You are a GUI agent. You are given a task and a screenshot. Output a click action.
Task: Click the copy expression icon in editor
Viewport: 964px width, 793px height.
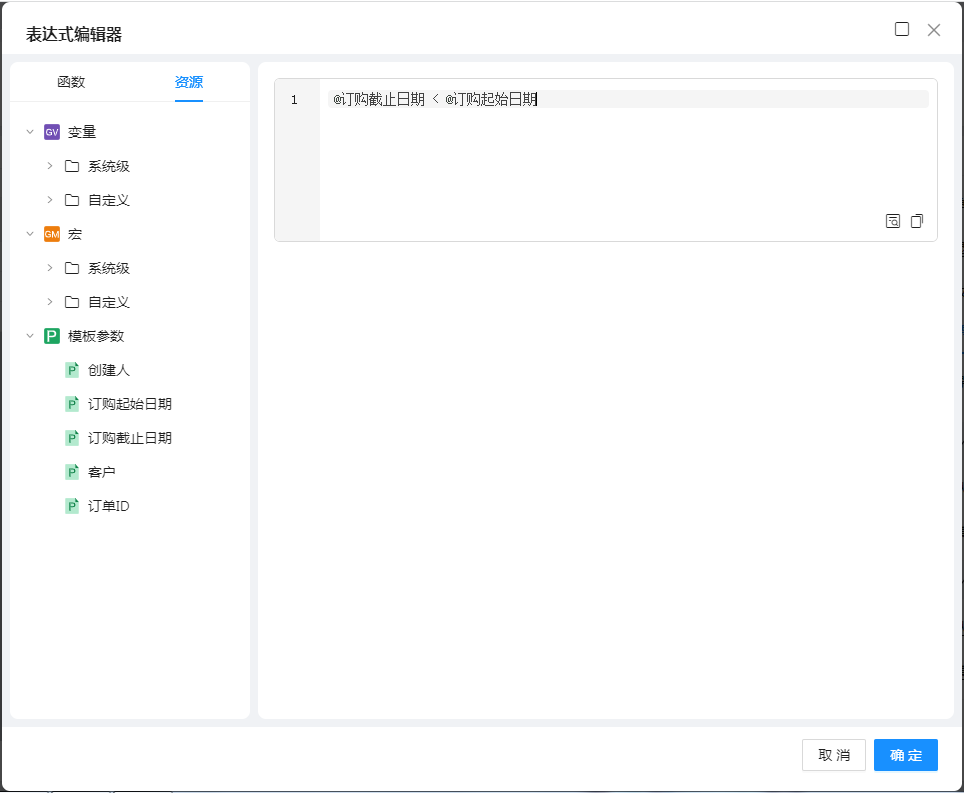[917, 221]
